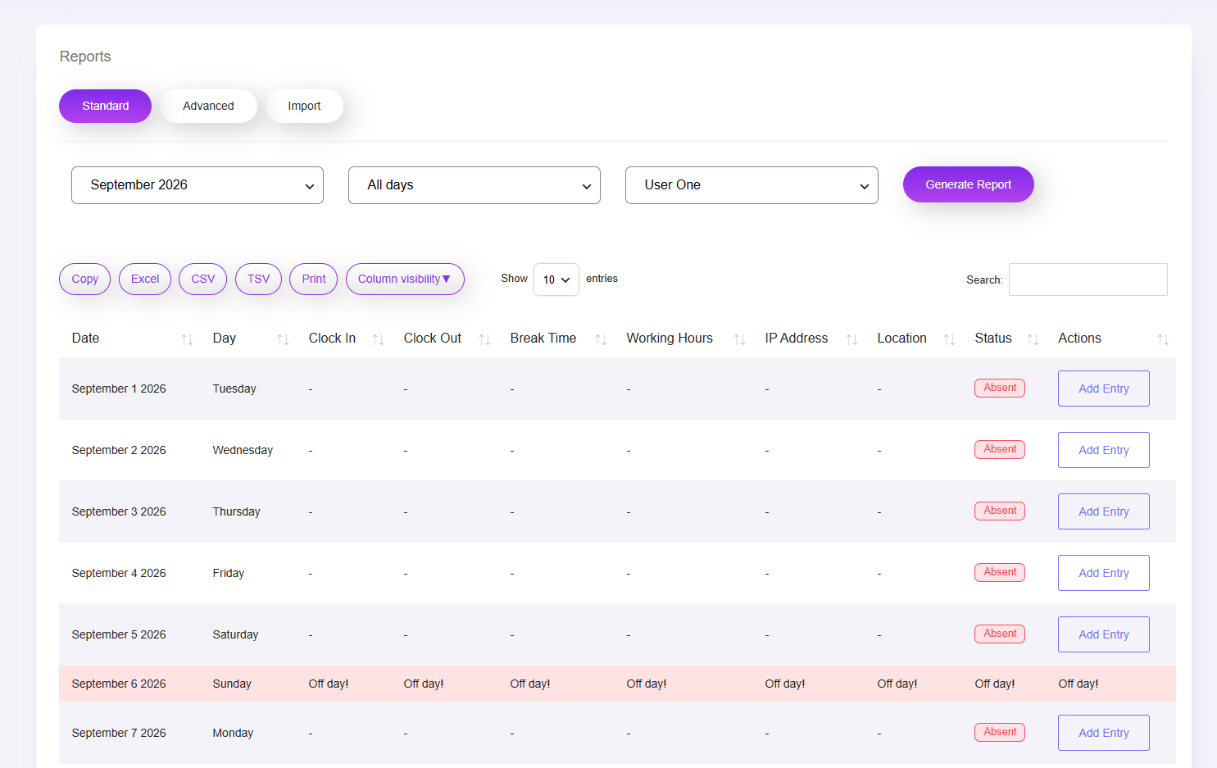
Task: Sort by IP Address column arrows
Action: (x=851, y=339)
